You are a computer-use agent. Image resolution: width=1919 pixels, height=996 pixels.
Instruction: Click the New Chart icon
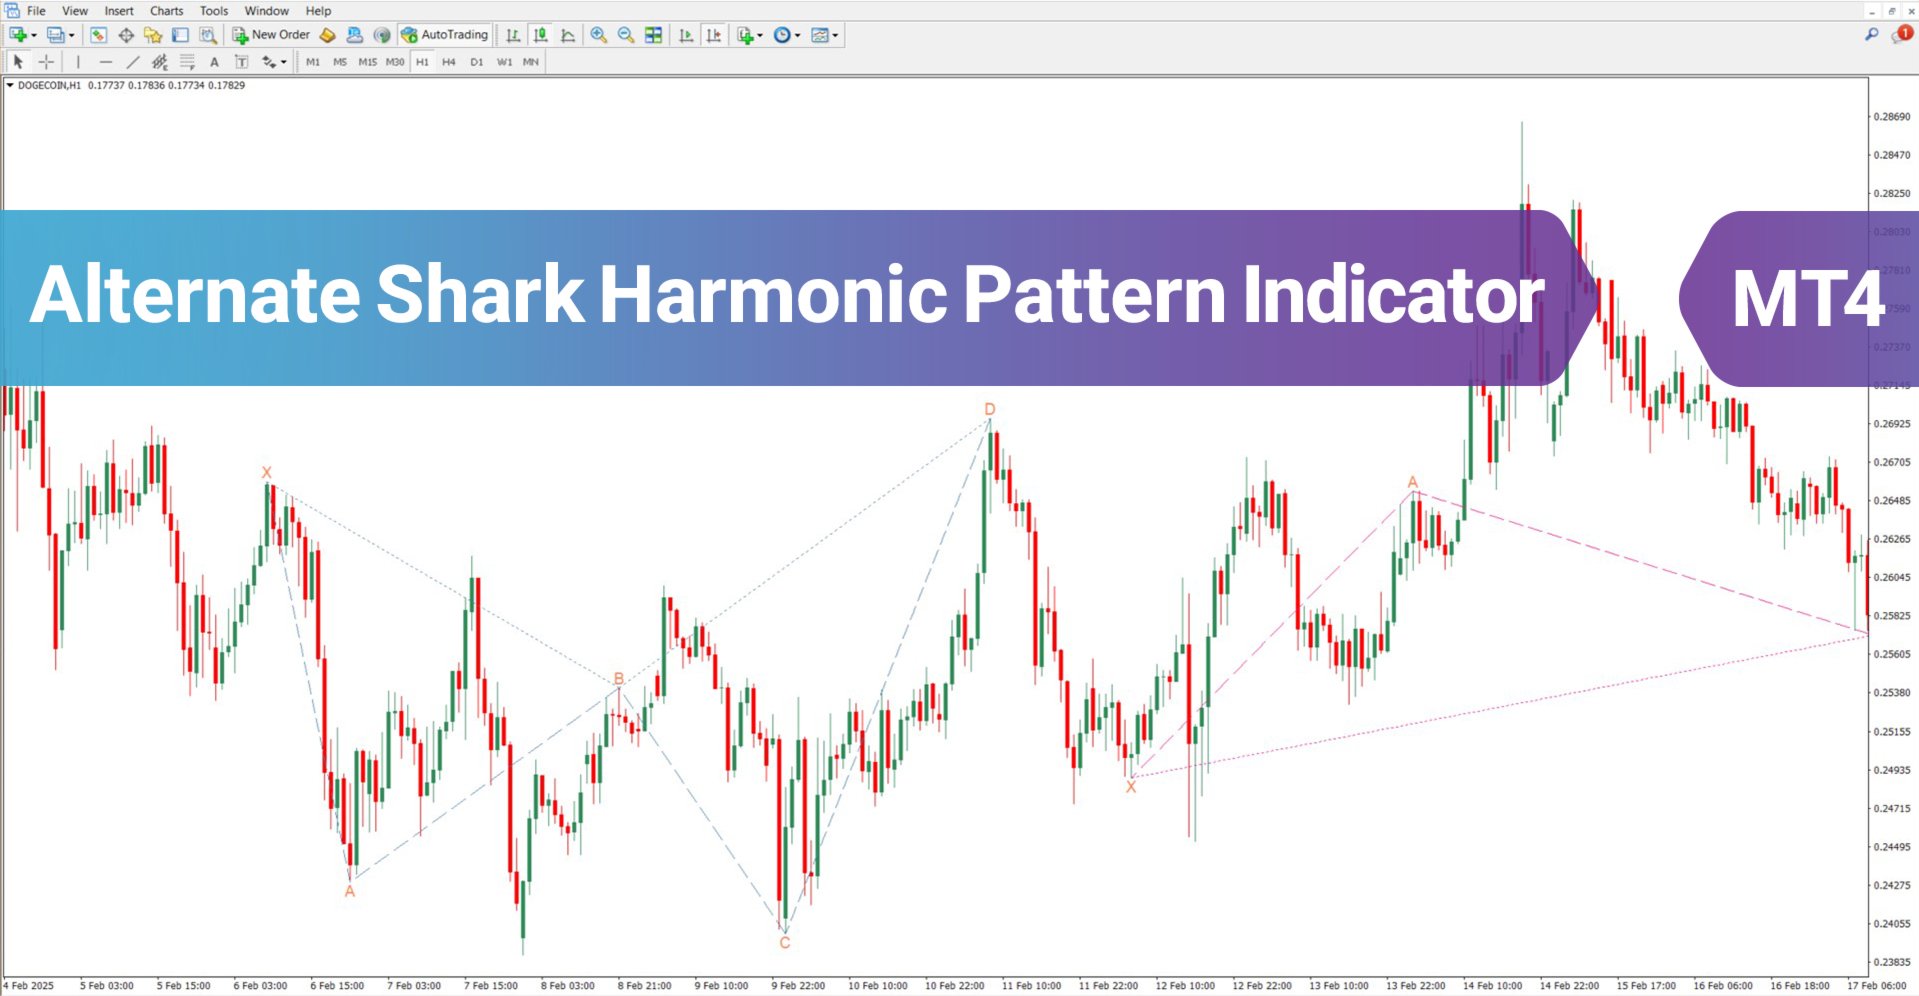click(x=18, y=35)
